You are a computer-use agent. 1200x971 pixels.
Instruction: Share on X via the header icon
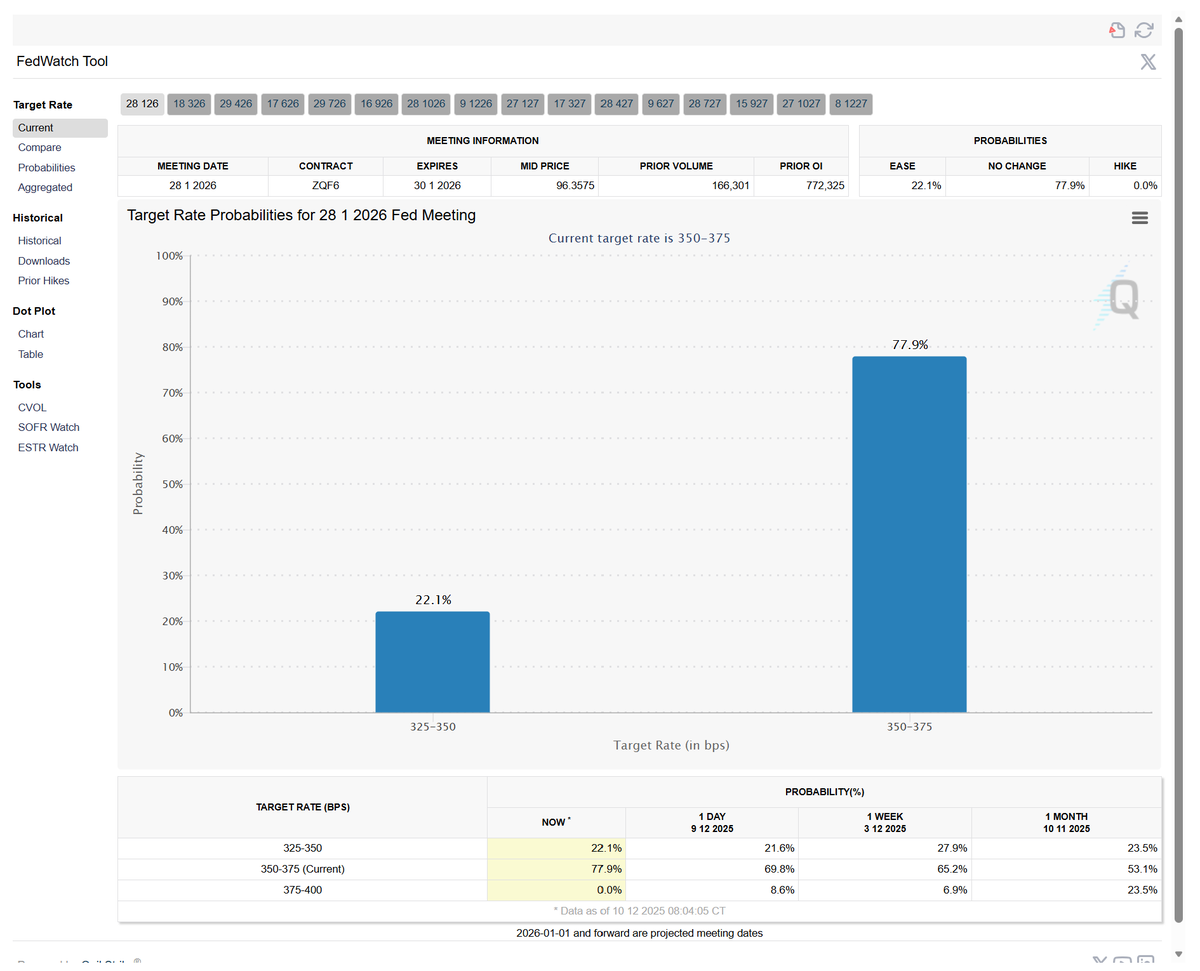point(1148,62)
